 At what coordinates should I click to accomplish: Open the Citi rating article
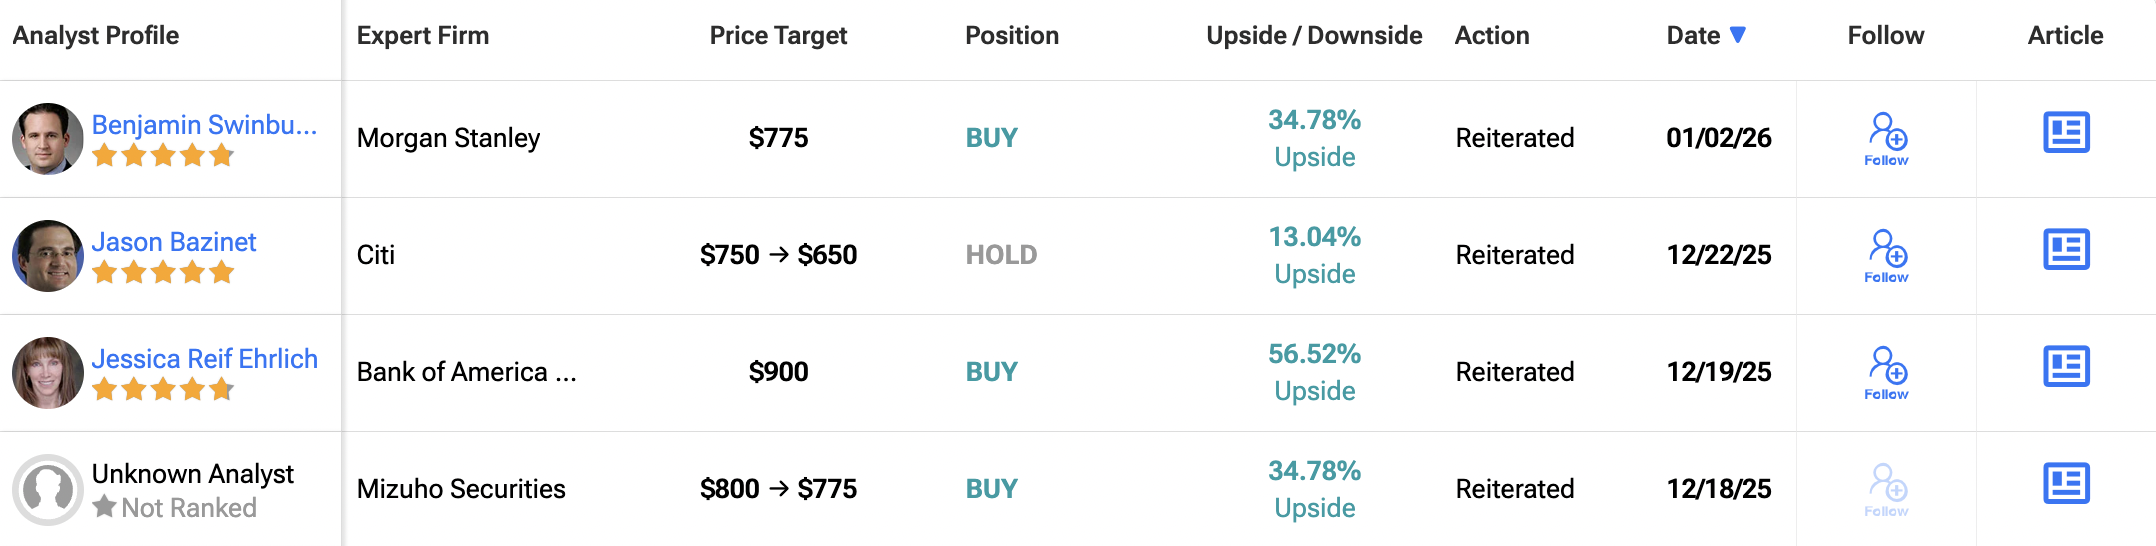pyautogui.click(x=2066, y=250)
